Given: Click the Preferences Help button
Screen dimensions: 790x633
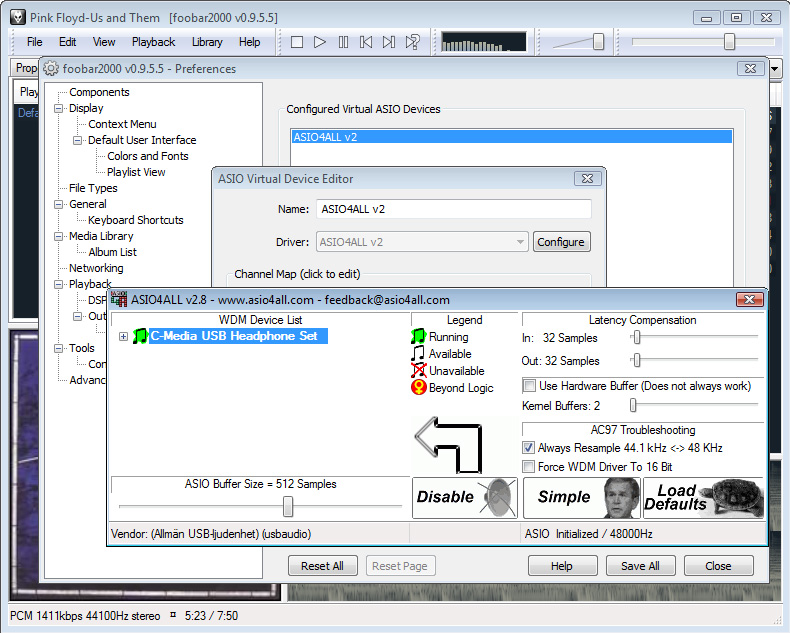Looking at the screenshot, I should pos(562,565).
